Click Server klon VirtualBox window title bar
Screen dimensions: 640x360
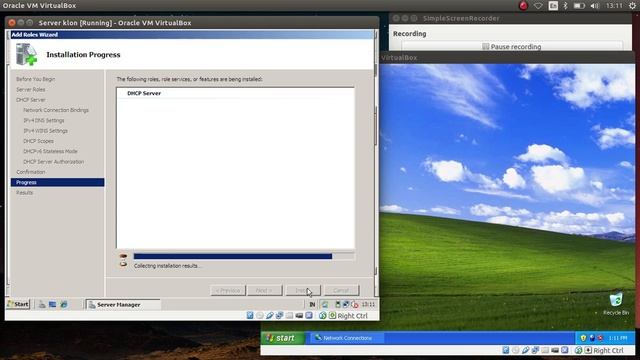click(x=192, y=23)
